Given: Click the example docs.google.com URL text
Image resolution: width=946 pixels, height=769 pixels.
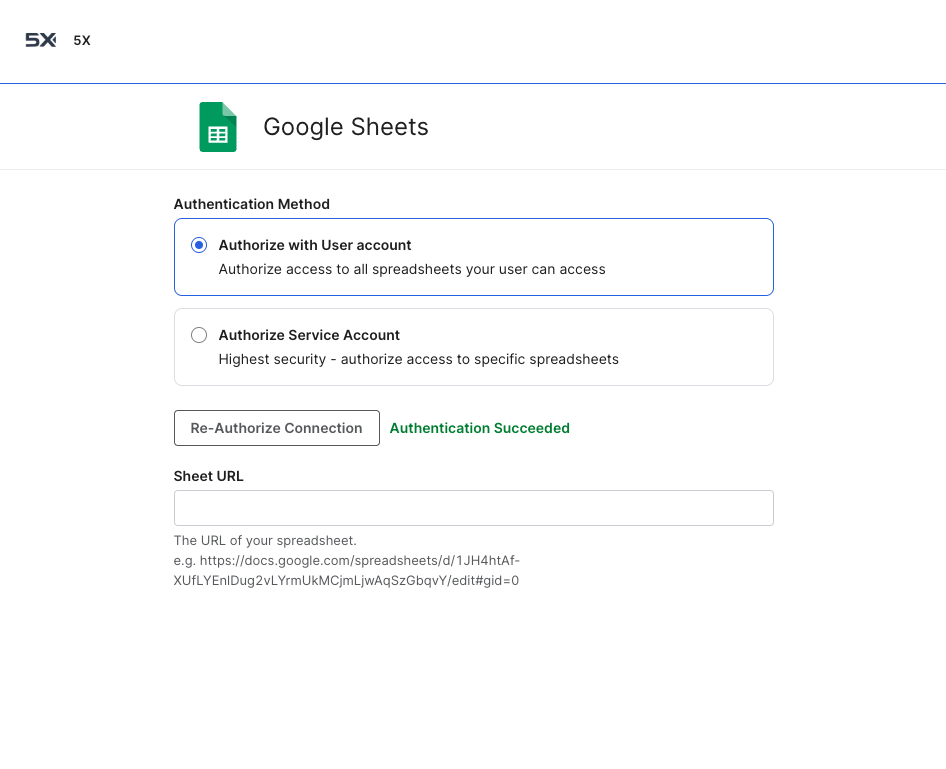Looking at the screenshot, I should (x=346, y=571).
